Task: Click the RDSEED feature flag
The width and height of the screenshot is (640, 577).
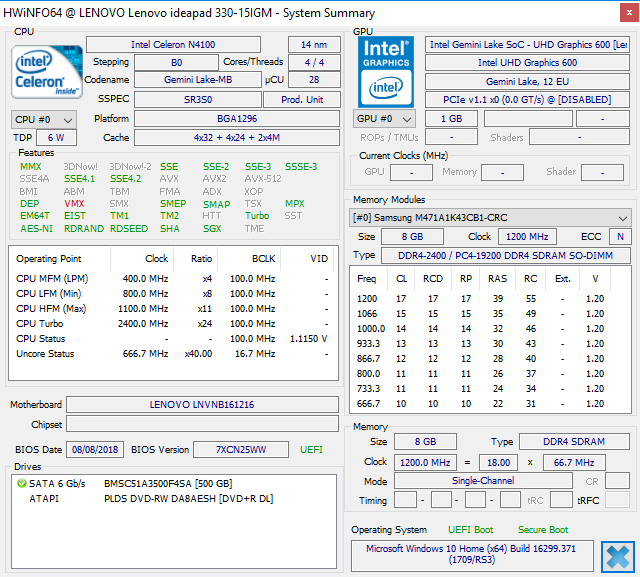Action: click(x=129, y=229)
